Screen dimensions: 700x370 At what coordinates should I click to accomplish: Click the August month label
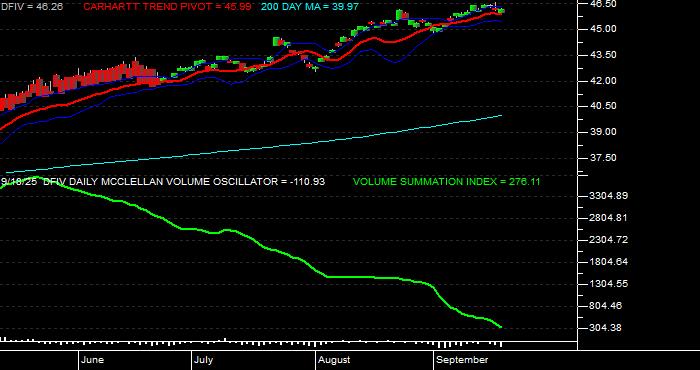click(x=335, y=360)
